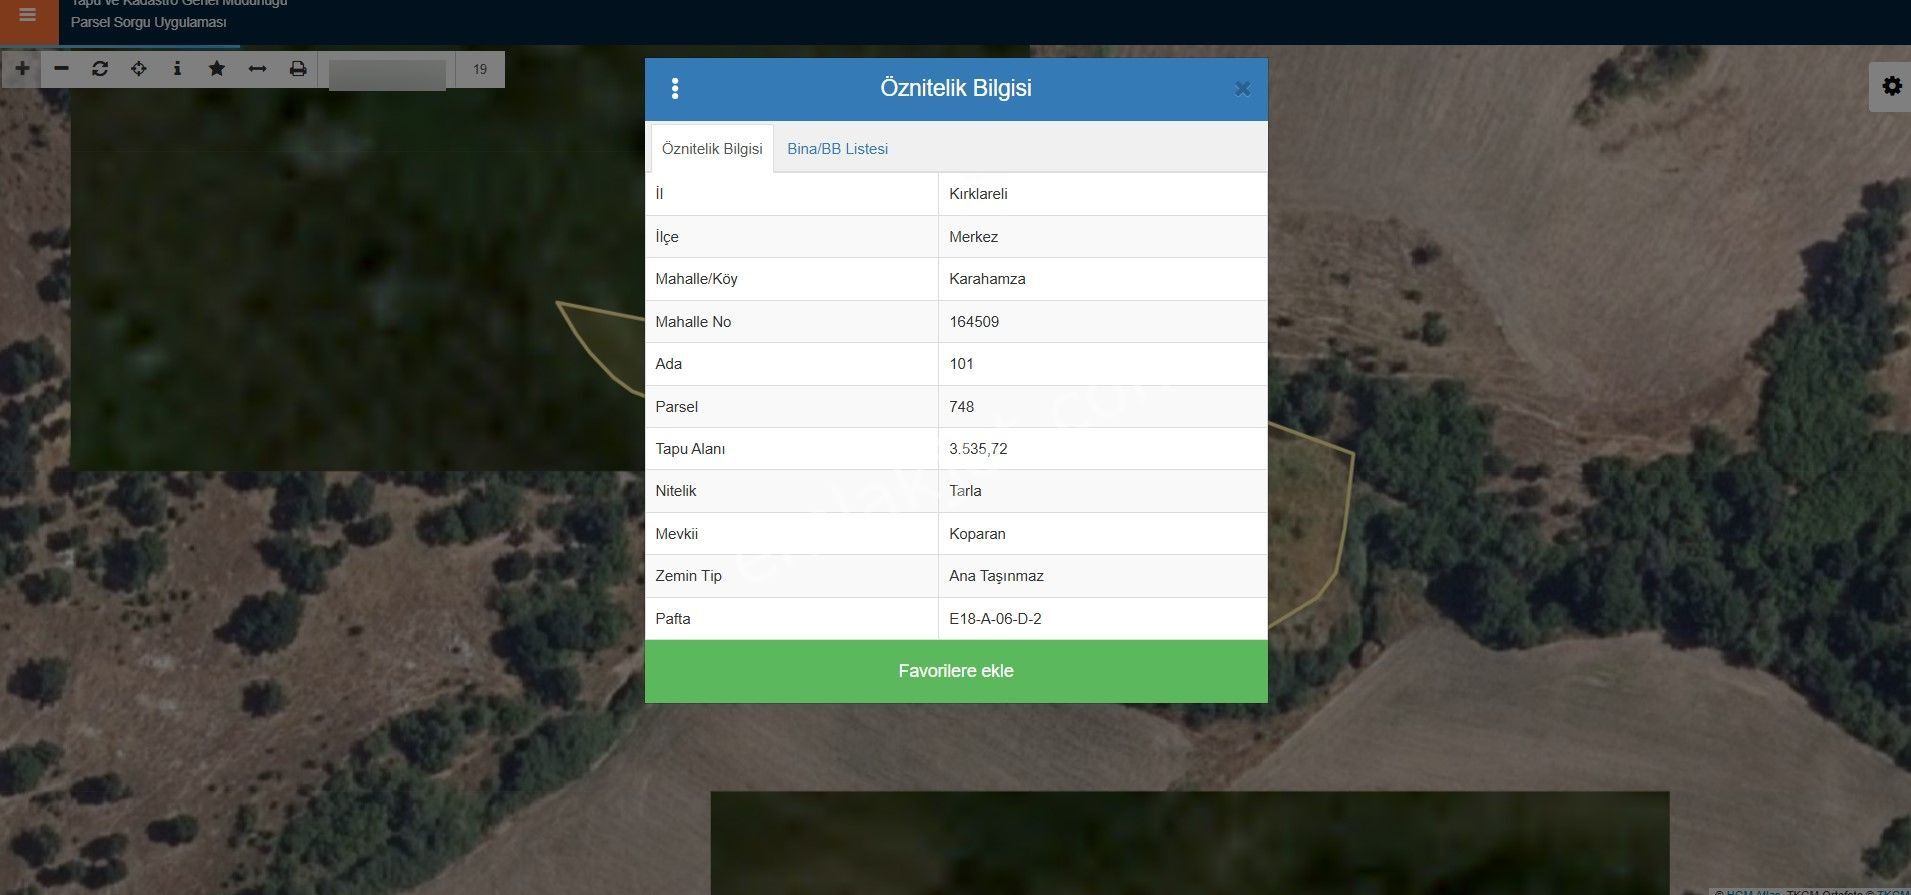Click the coordinate field in the toolbar
Screen dimensions: 1911x895
(387, 72)
